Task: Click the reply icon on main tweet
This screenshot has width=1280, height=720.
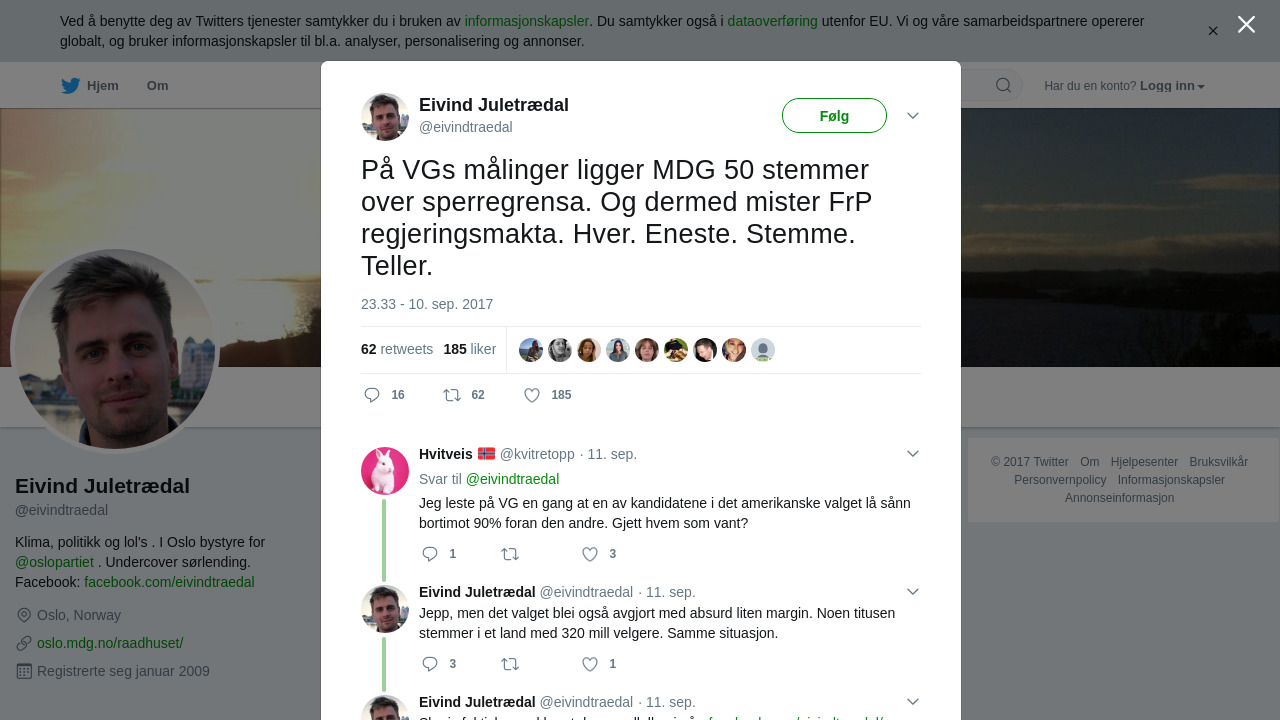Action: click(x=372, y=395)
